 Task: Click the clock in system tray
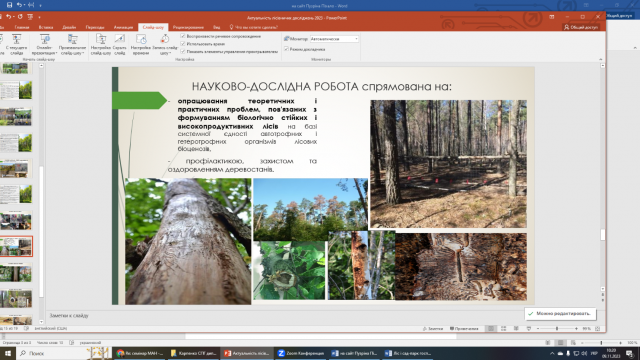tap(611, 353)
